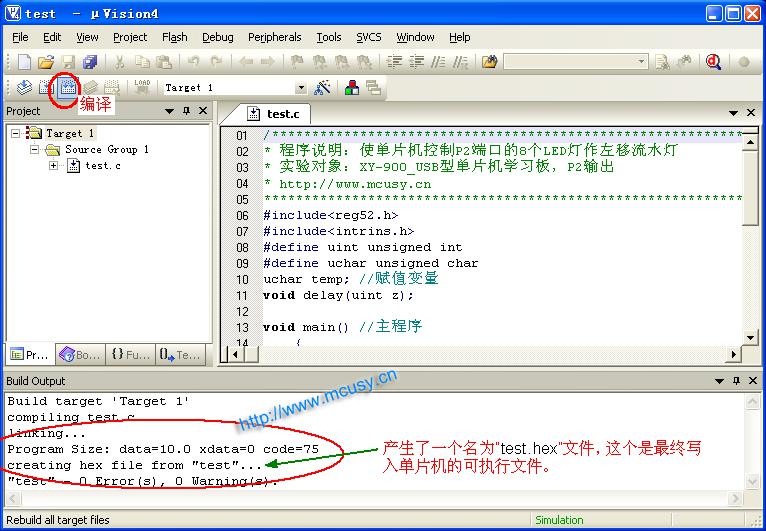The height and width of the screenshot is (531, 766).
Task: Click the Paste icon in the toolbar
Action: (164, 62)
